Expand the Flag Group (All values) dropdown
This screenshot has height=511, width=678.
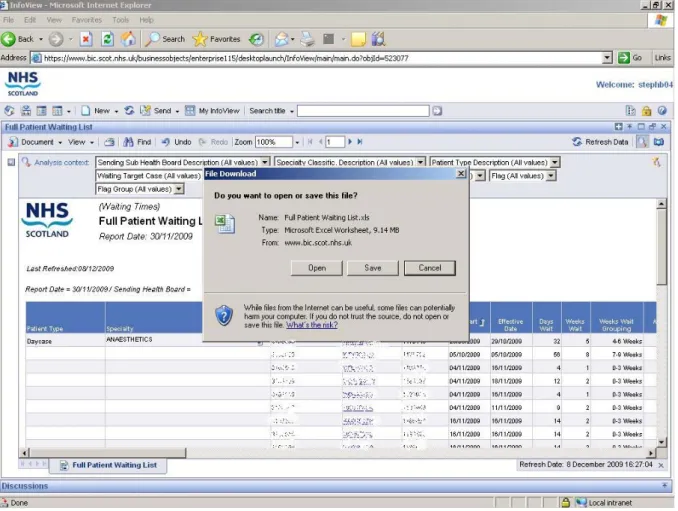[179, 189]
